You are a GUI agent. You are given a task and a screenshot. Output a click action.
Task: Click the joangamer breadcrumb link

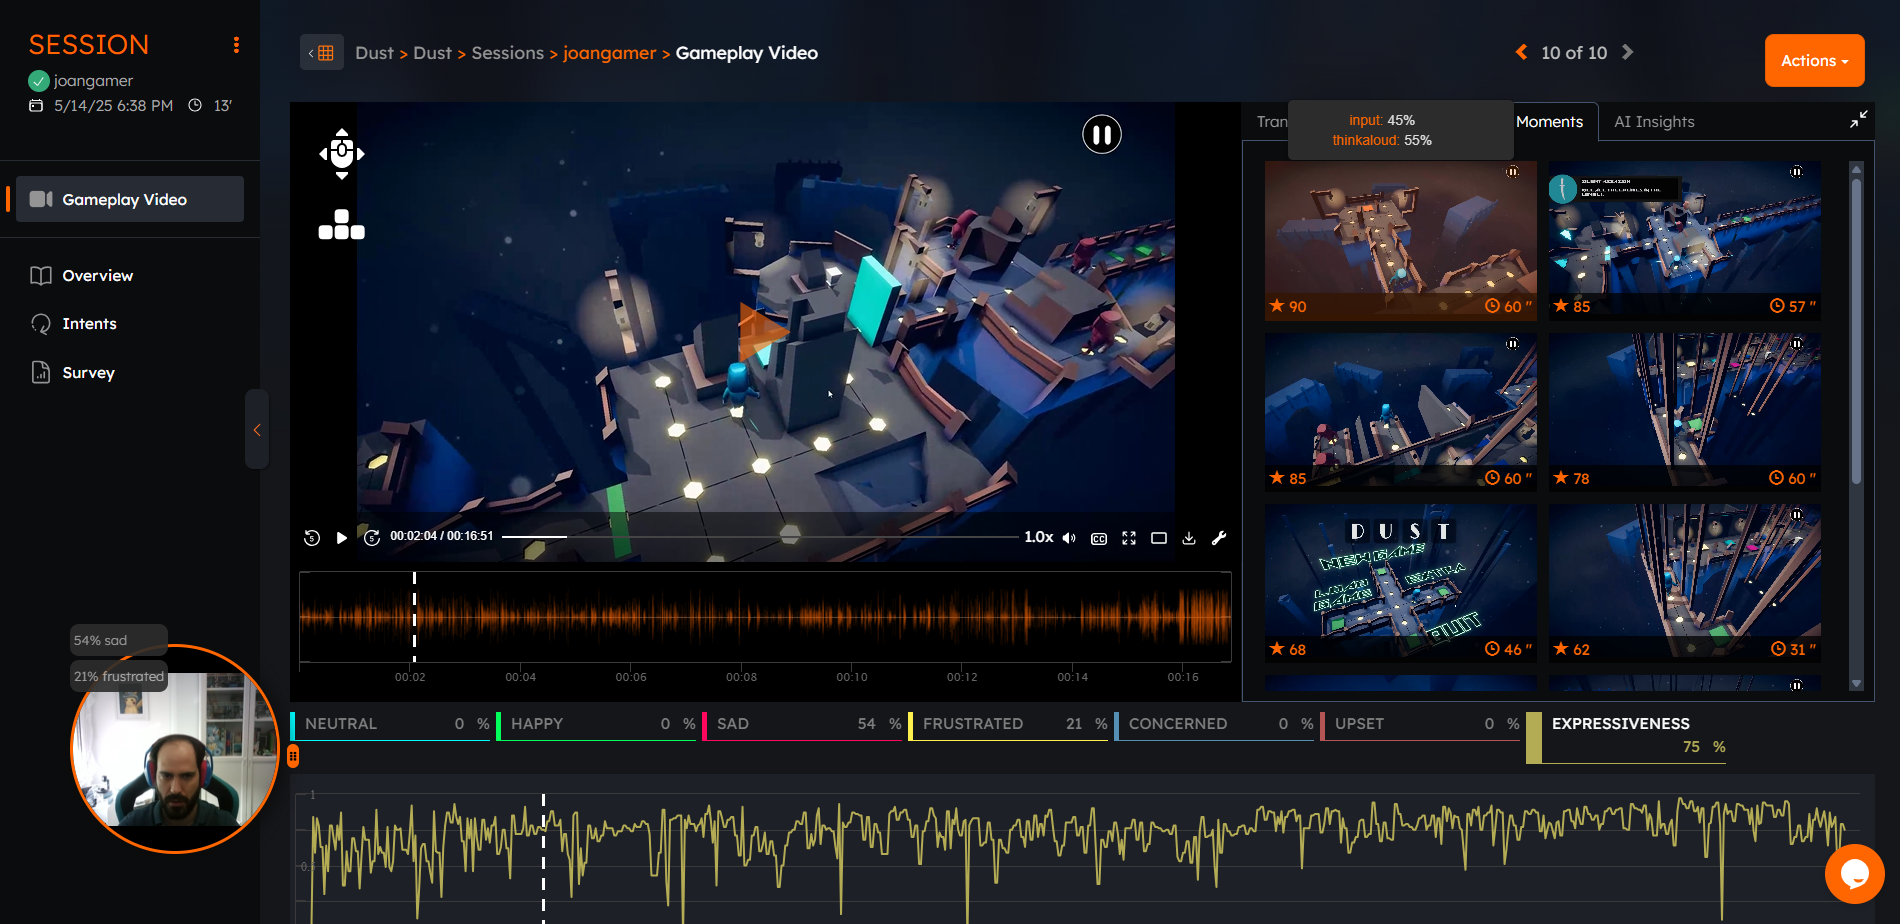click(x=609, y=53)
